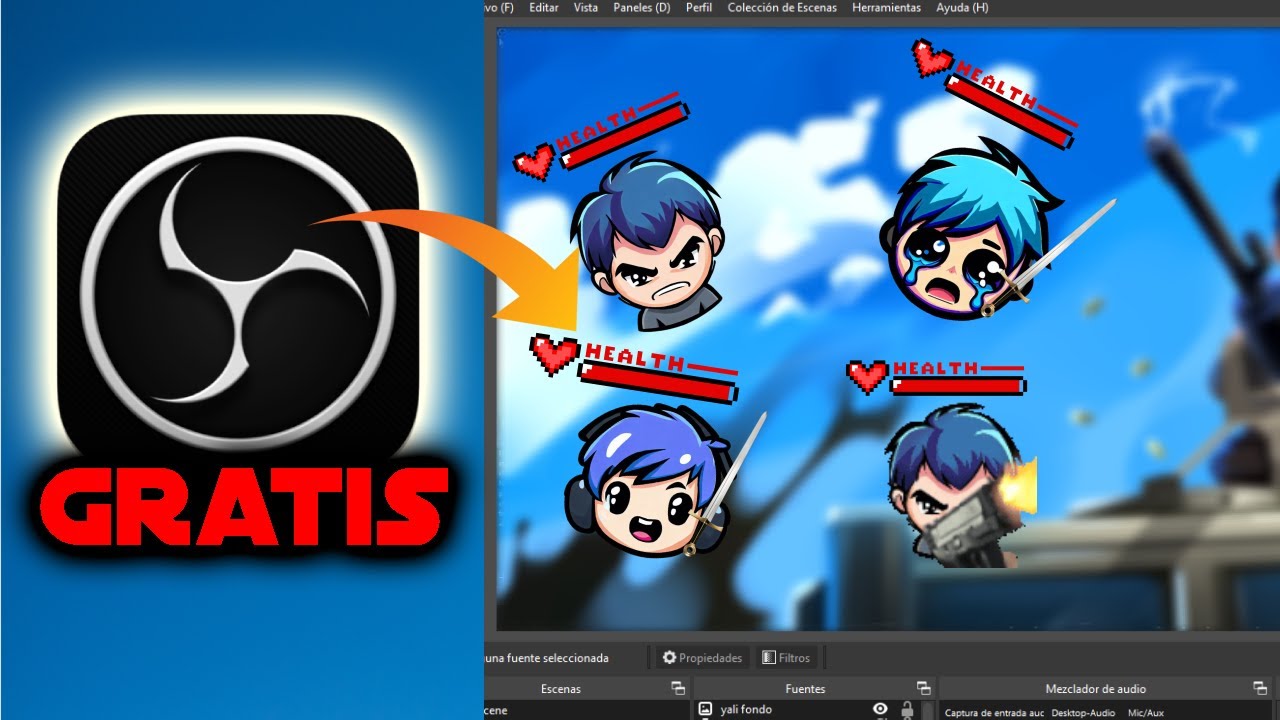Toggle visibility eye of yali fondo source
This screenshot has width=1280, height=720.
point(880,709)
